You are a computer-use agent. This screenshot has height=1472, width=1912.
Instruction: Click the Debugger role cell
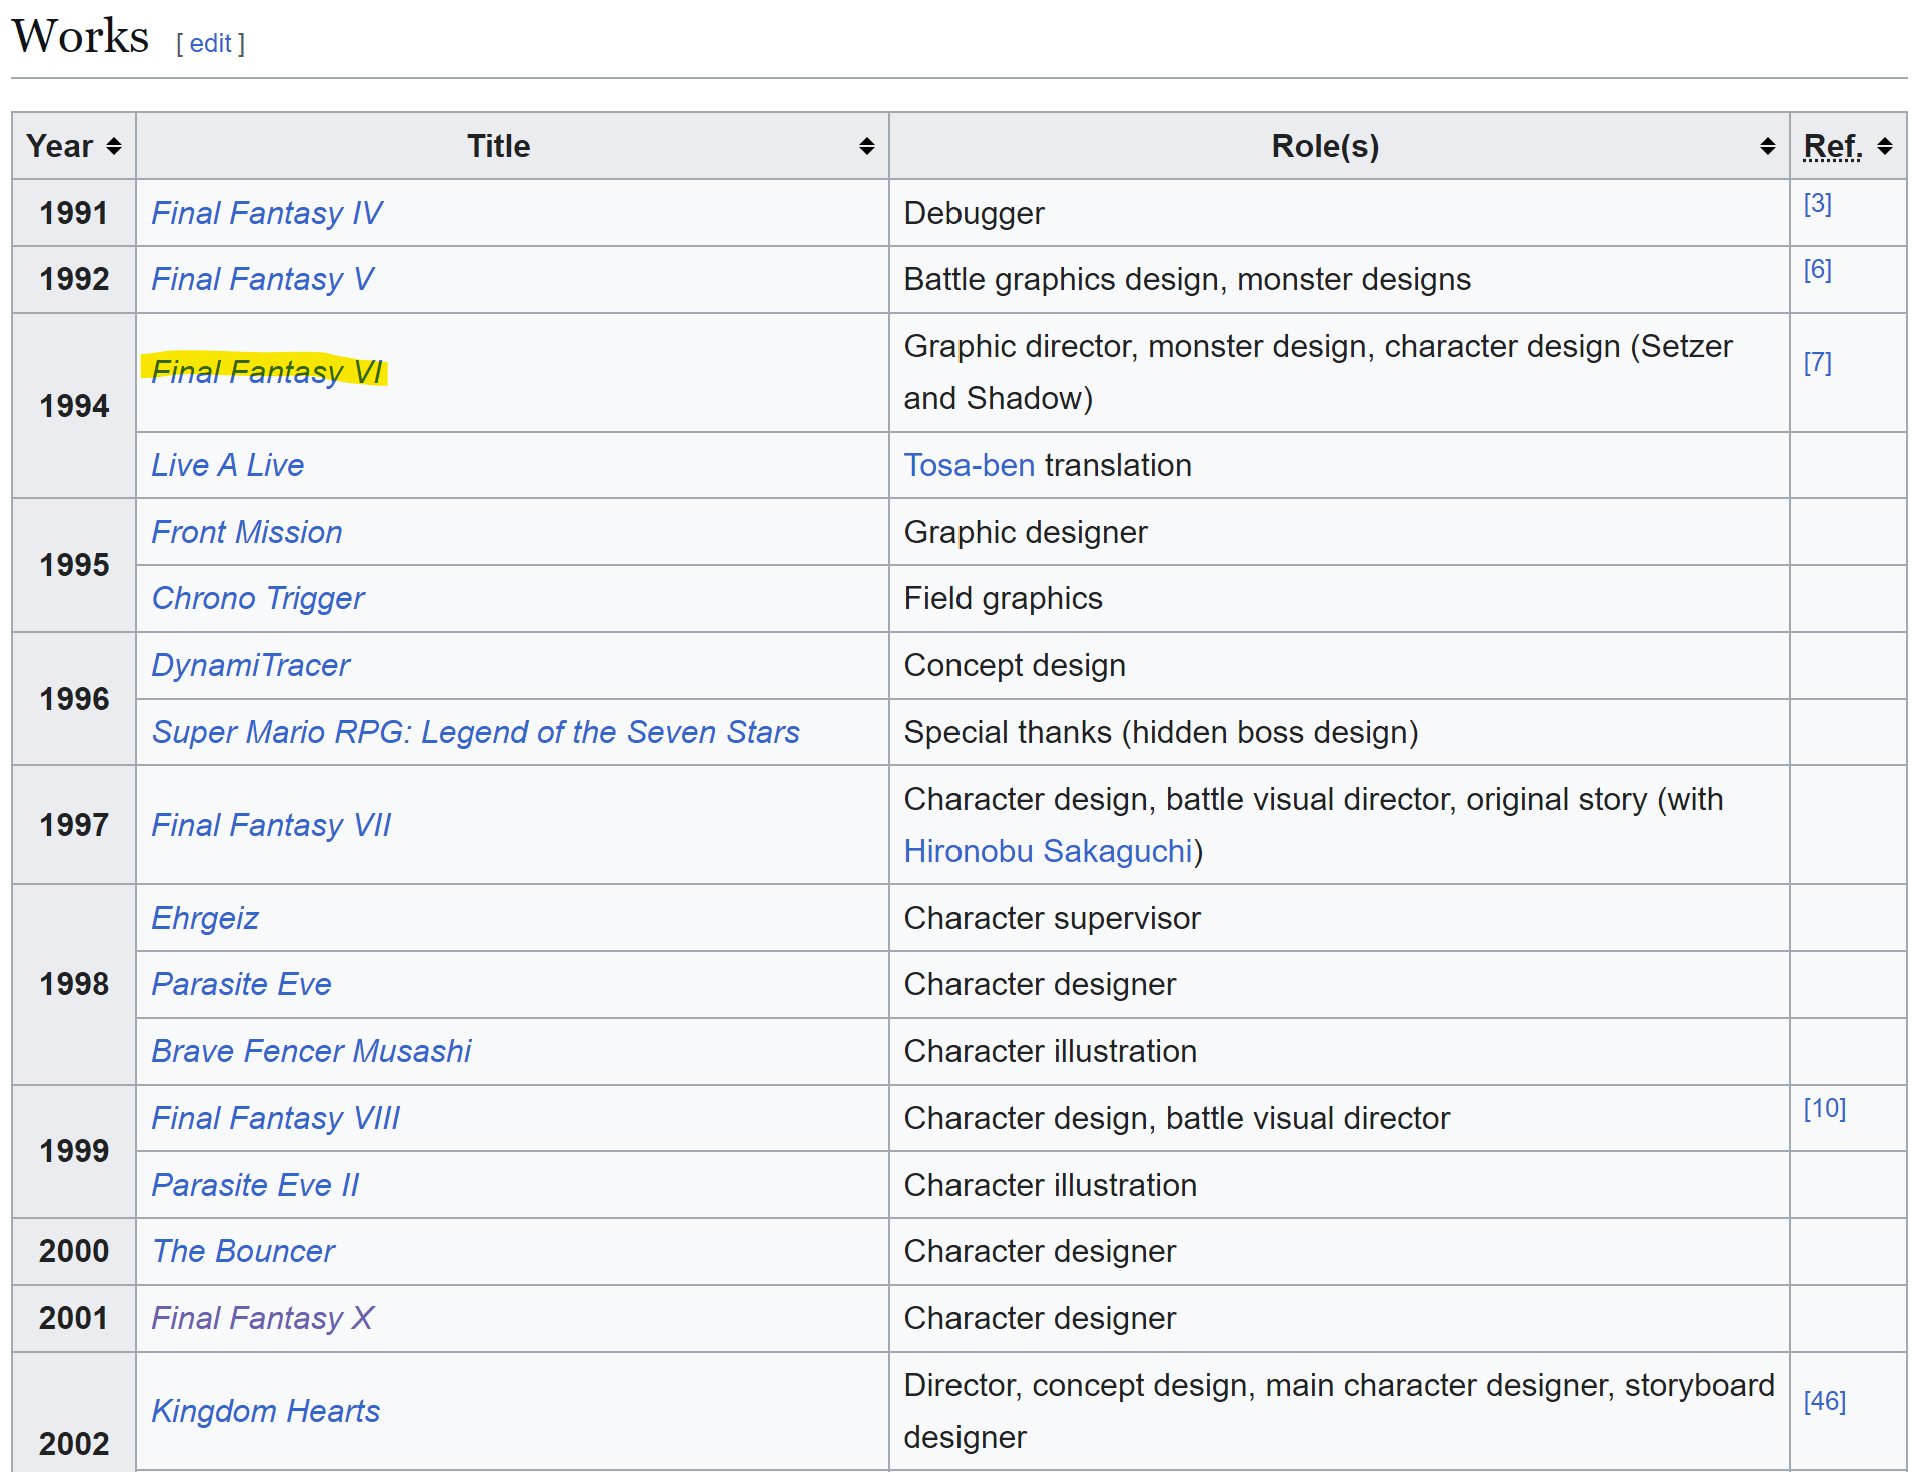(1339, 213)
